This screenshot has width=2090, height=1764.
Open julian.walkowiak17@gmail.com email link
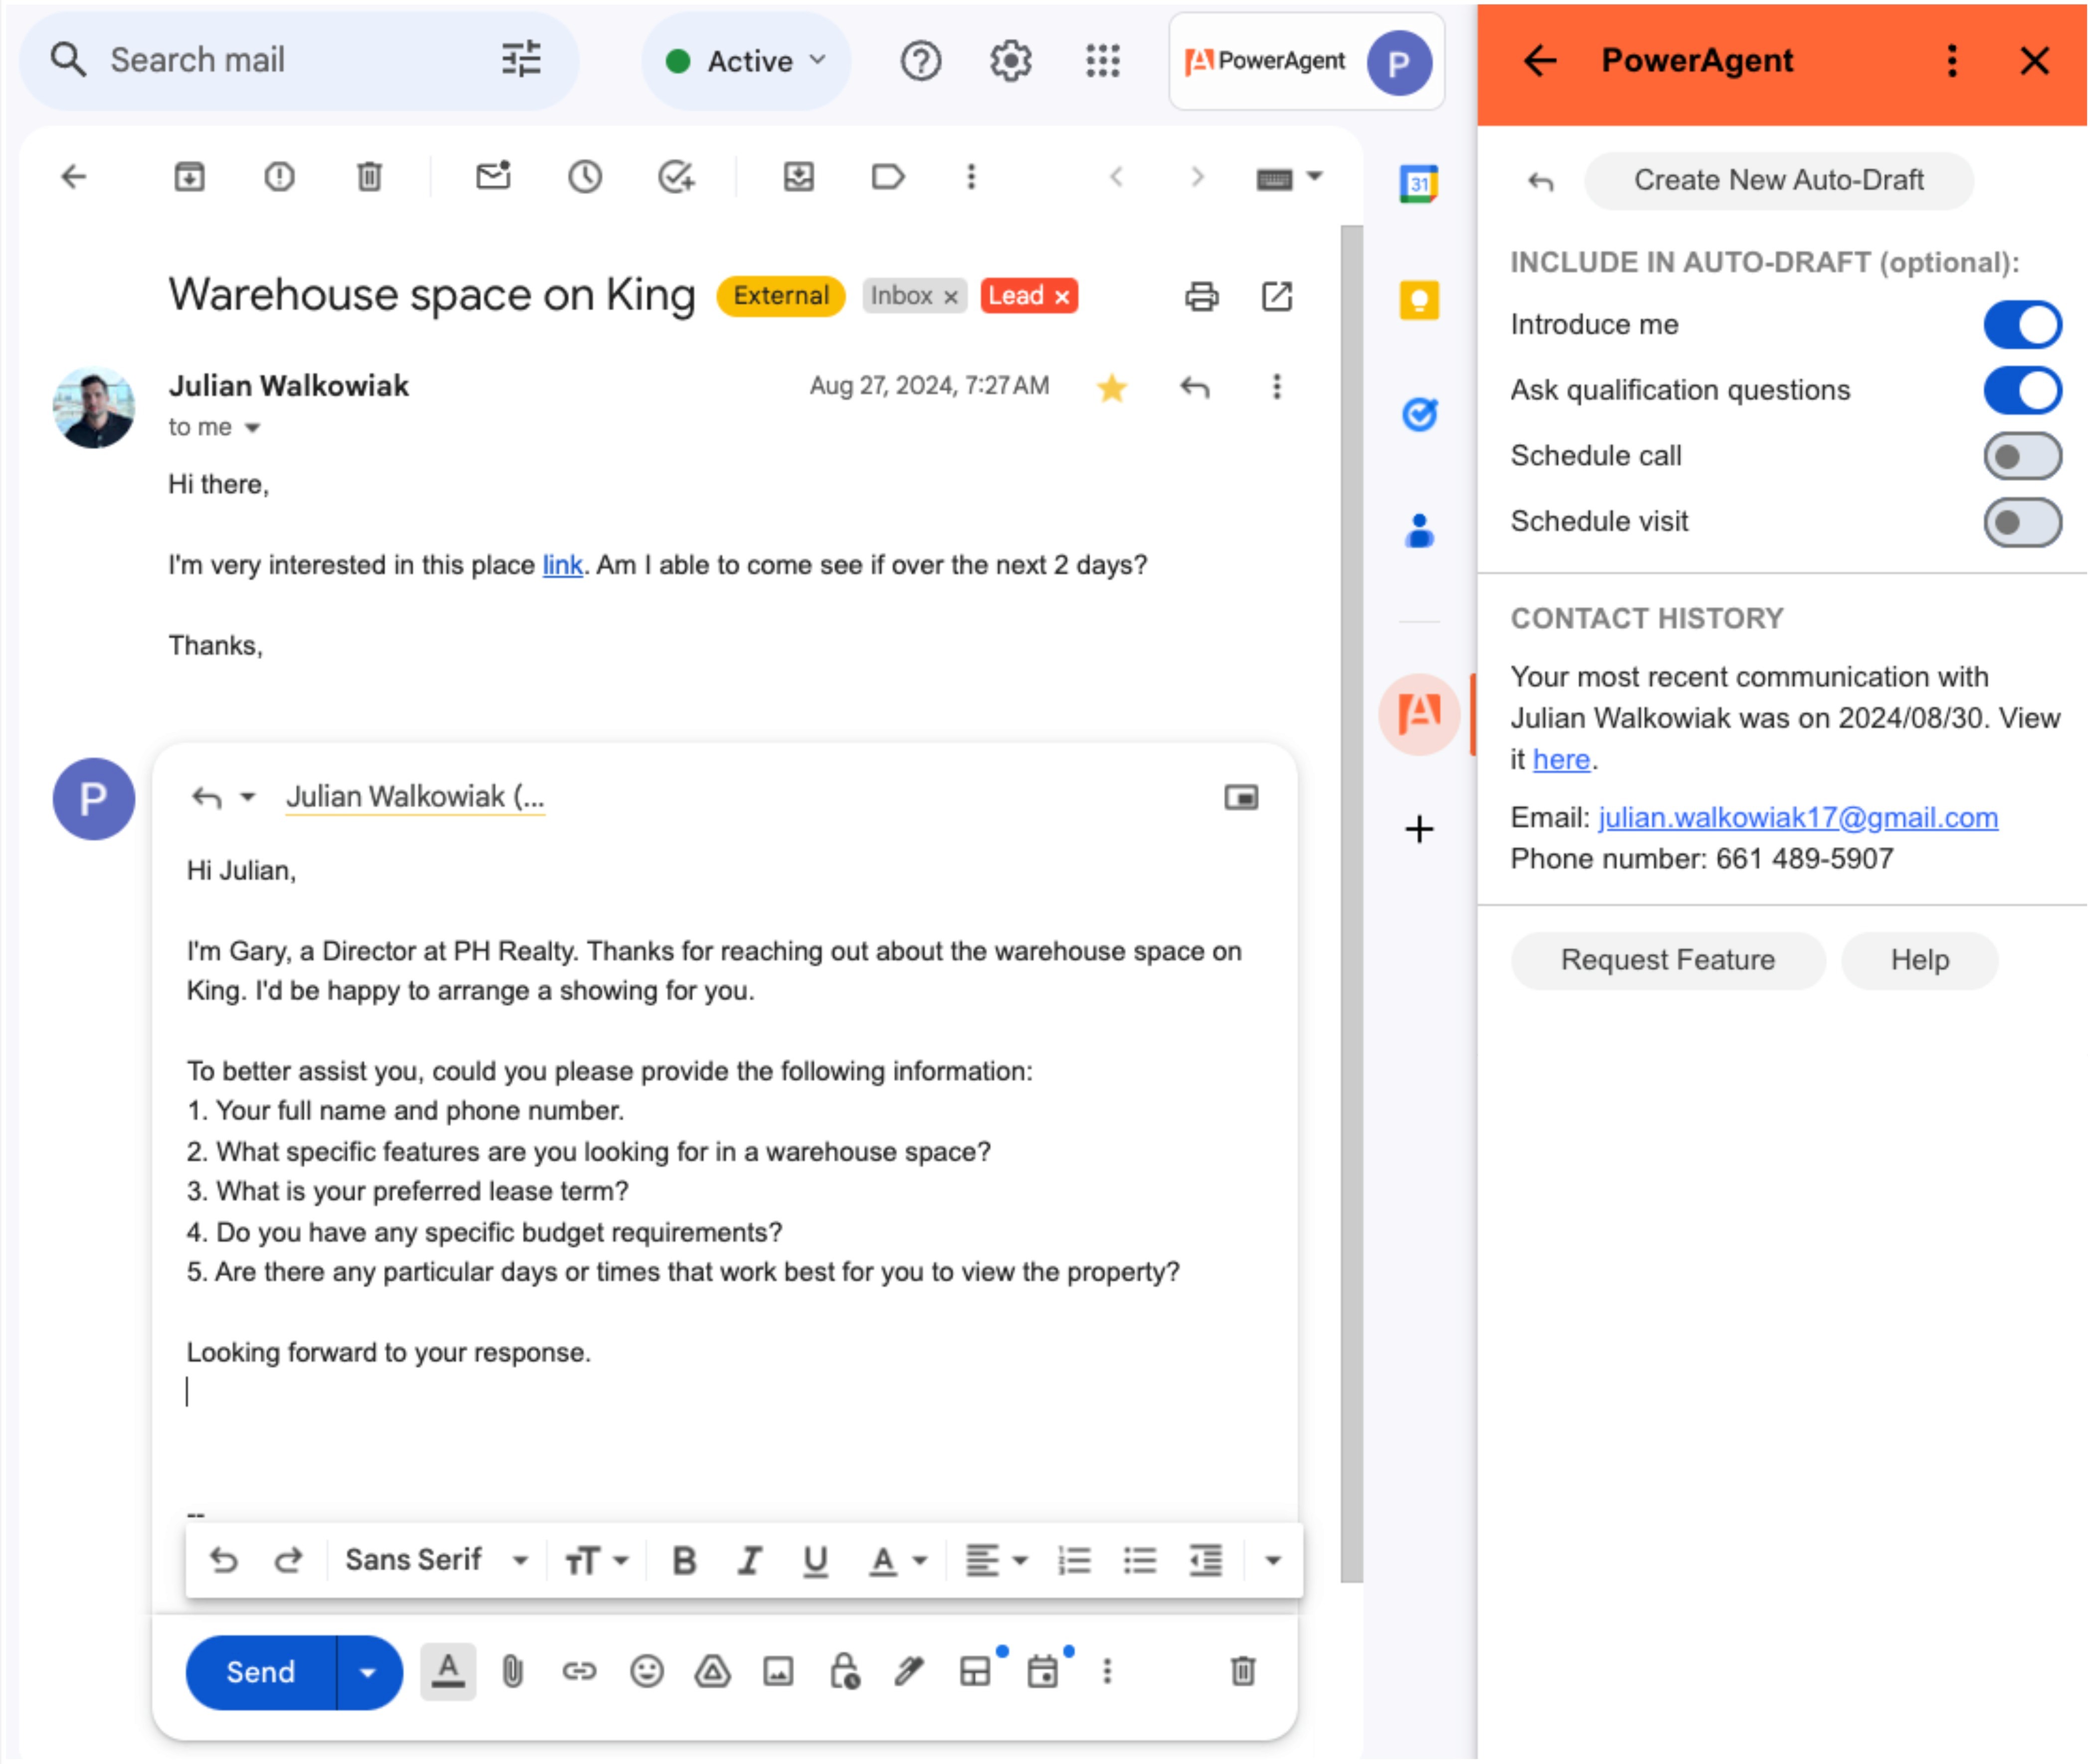pyautogui.click(x=1797, y=817)
